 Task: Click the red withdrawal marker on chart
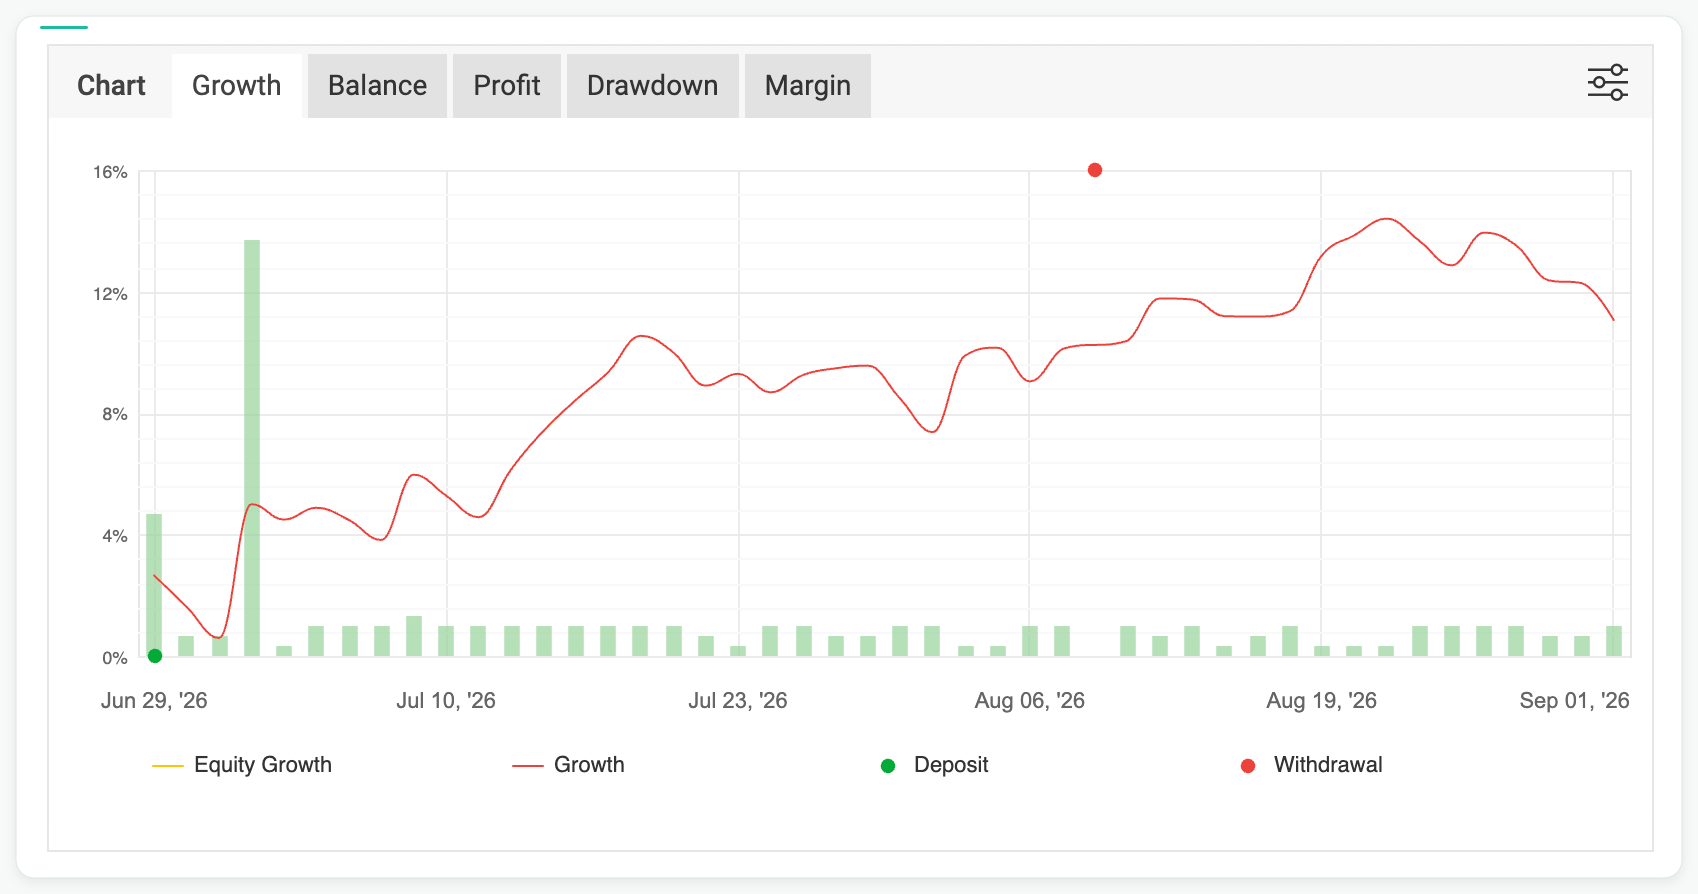click(x=1095, y=170)
